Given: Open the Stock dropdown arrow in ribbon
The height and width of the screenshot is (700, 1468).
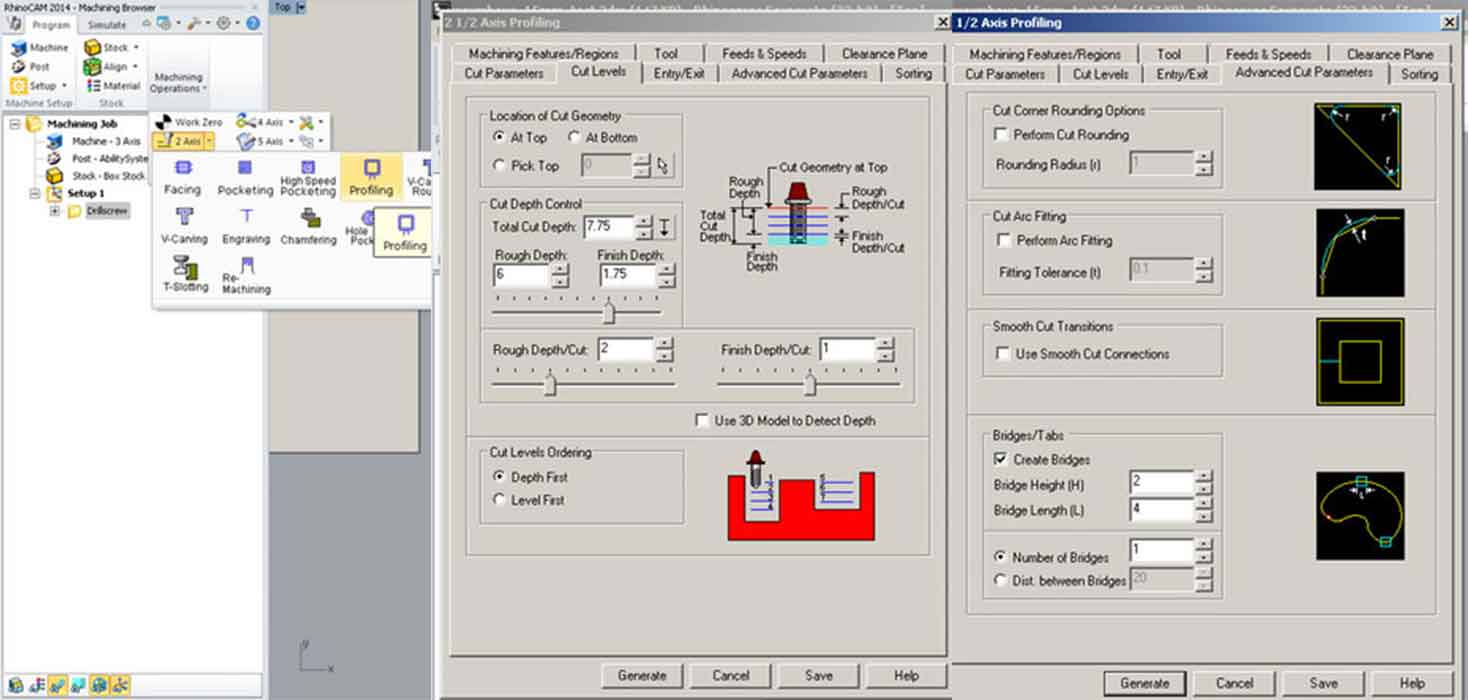Looking at the screenshot, I should coord(136,48).
